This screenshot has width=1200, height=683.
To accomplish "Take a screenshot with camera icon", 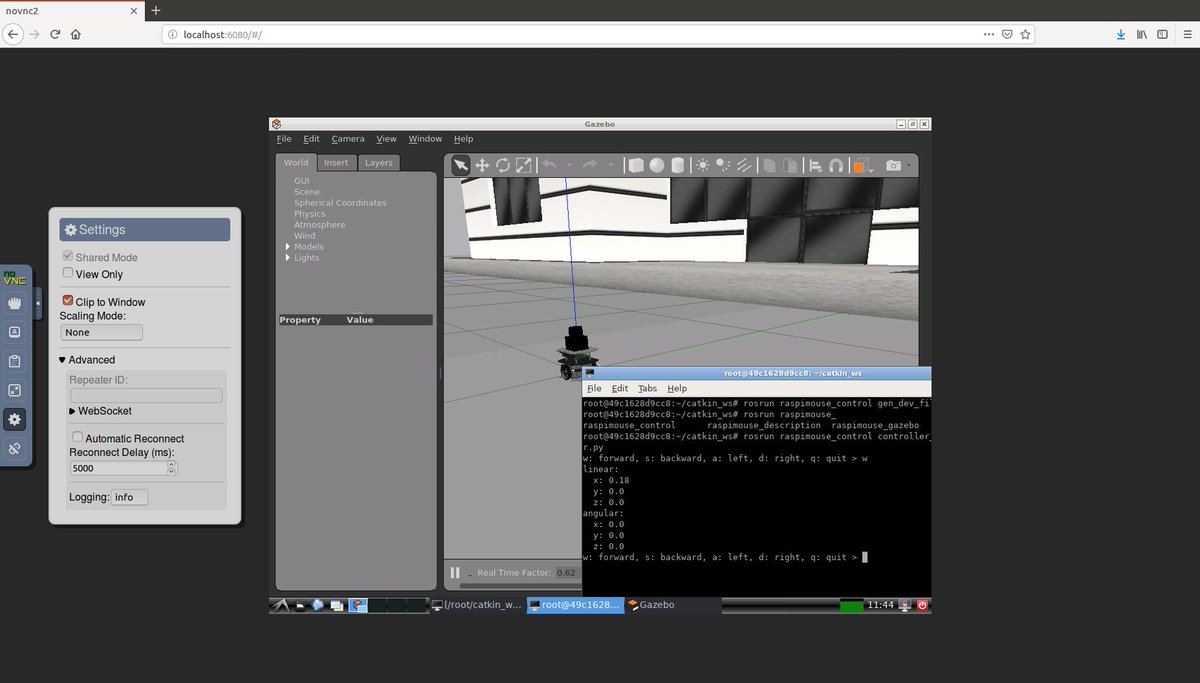I will tap(893, 166).
